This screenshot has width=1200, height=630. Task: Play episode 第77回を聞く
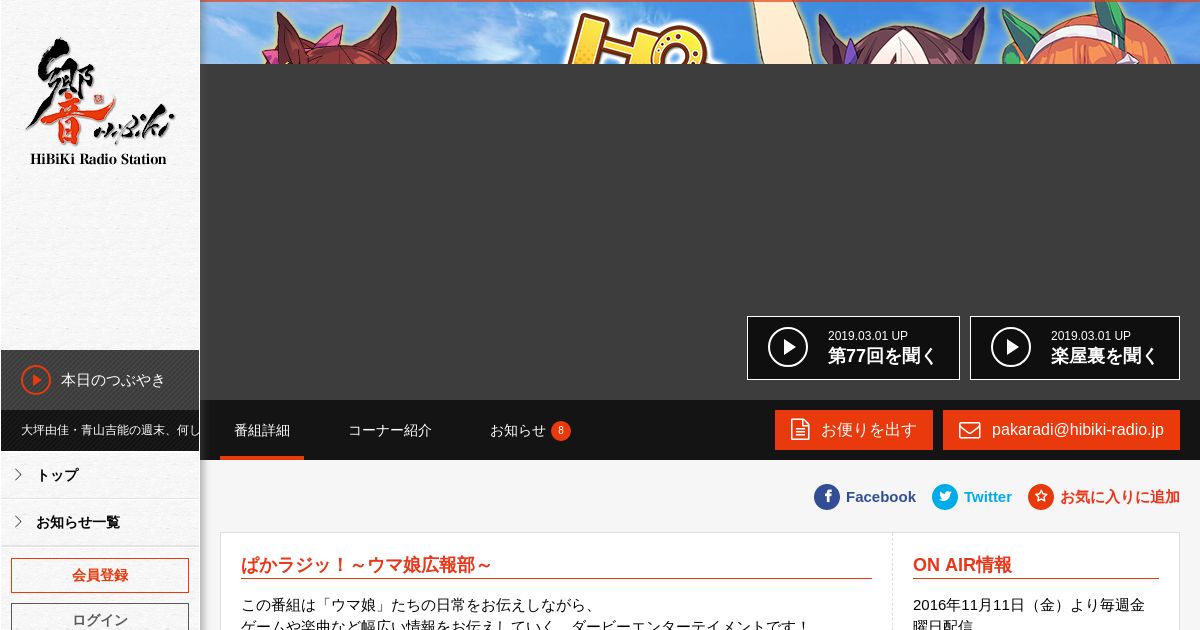[853, 348]
